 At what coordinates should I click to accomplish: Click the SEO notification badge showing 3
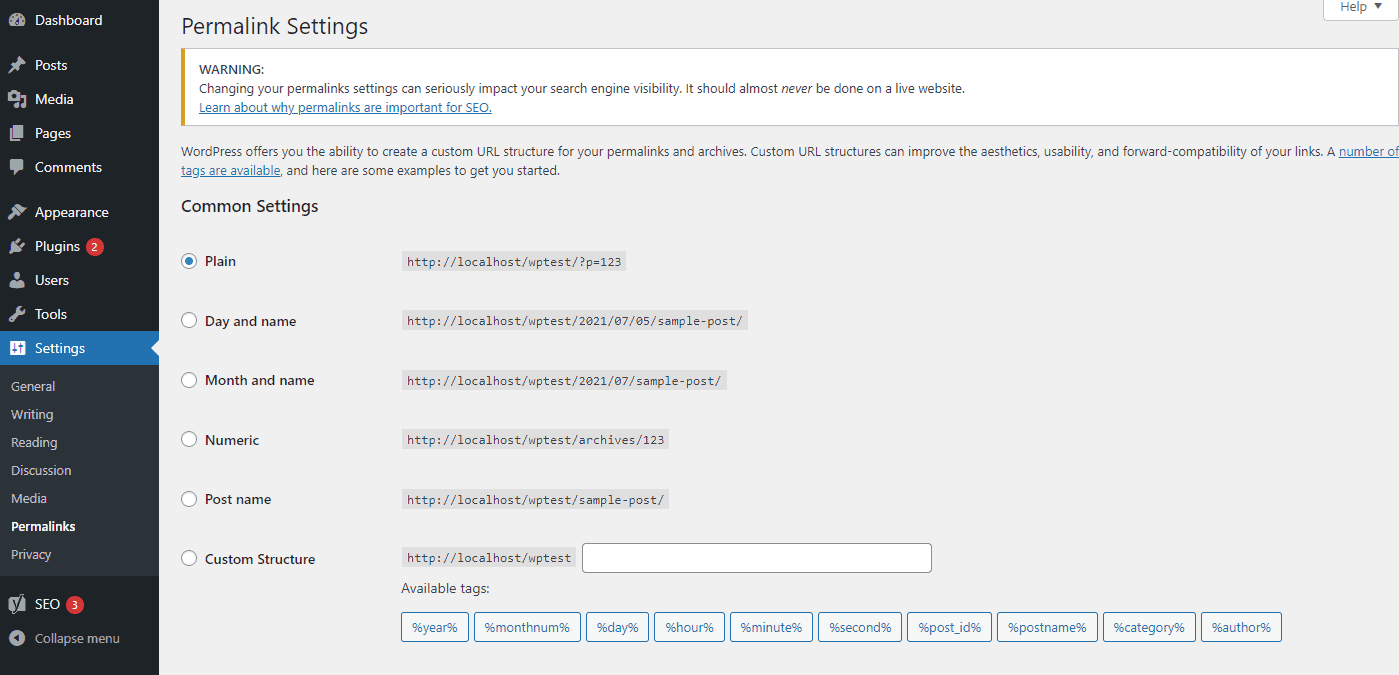(x=75, y=604)
